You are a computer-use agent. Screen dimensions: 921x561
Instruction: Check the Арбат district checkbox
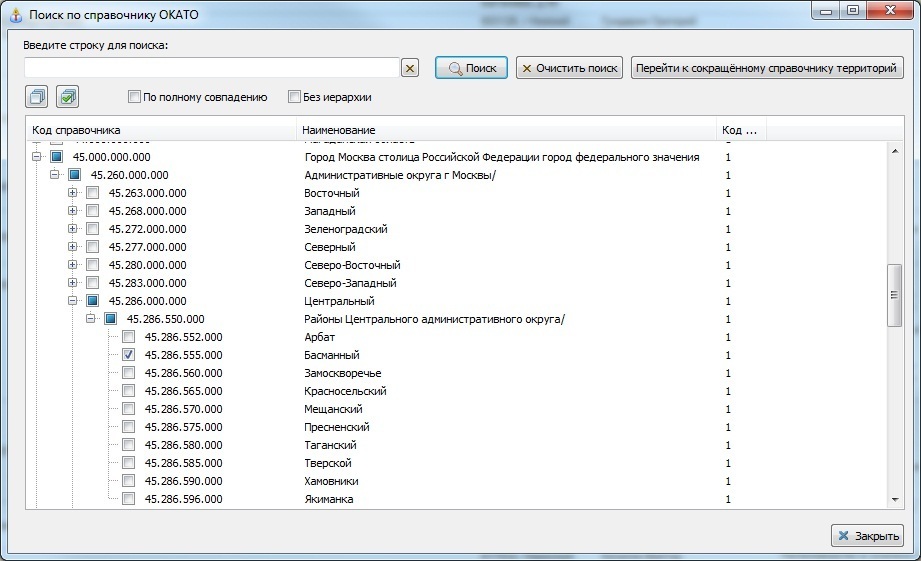pos(128,337)
